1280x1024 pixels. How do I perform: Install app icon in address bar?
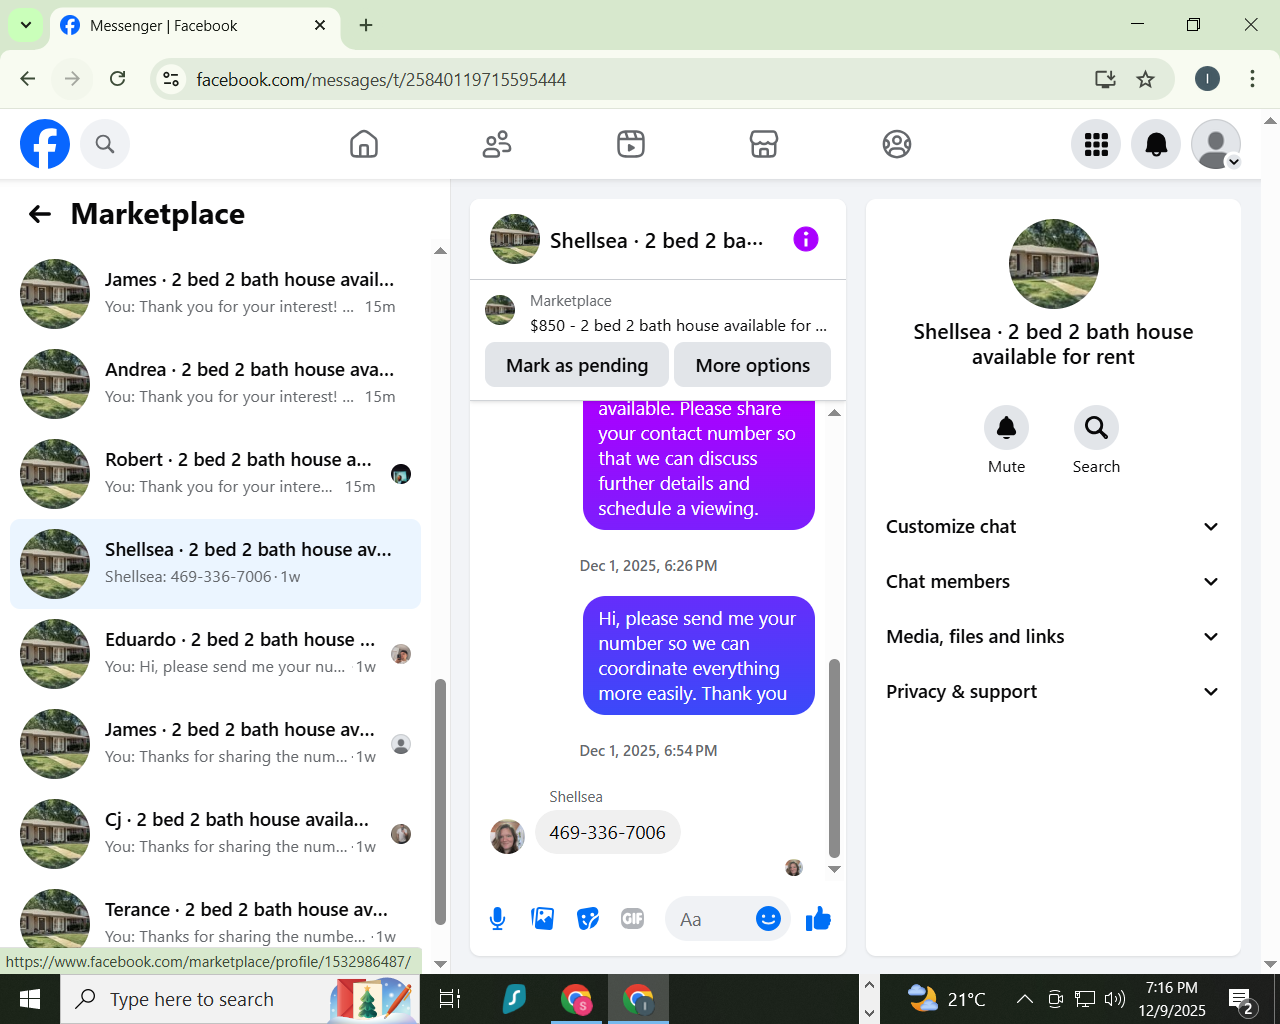click(x=1105, y=79)
